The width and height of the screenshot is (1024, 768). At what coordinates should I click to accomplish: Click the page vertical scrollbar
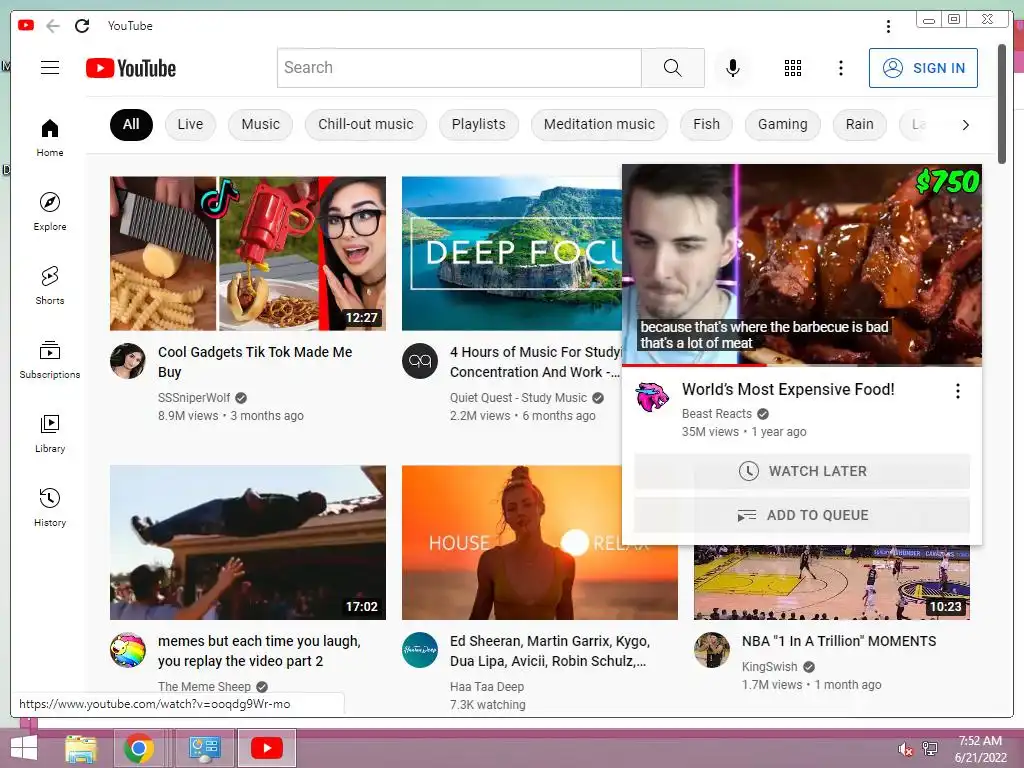point(1002,104)
